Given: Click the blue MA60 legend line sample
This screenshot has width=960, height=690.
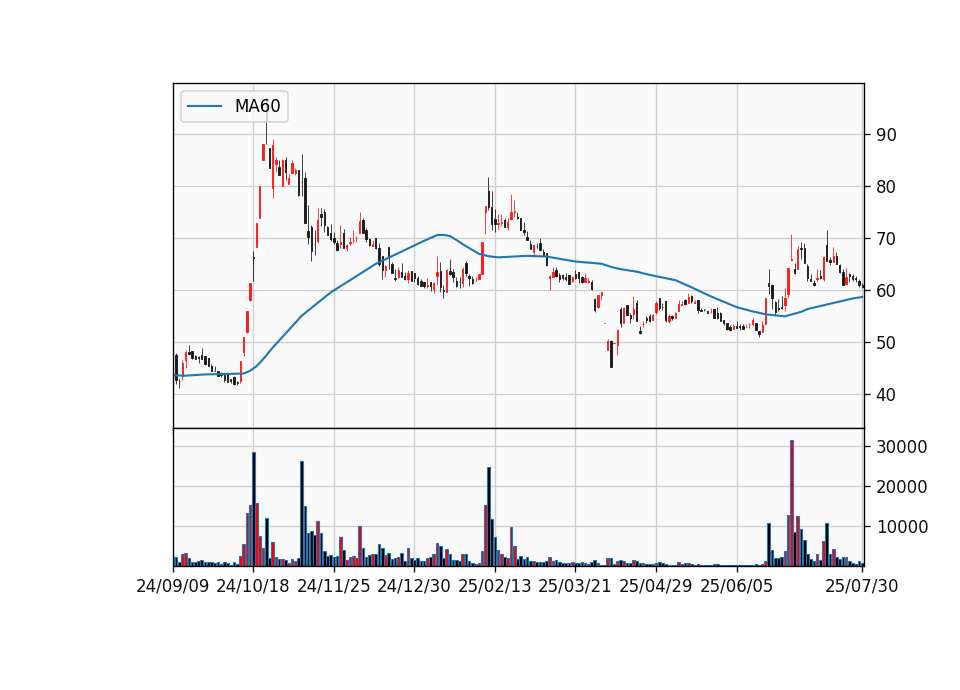Looking at the screenshot, I should 204,107.
